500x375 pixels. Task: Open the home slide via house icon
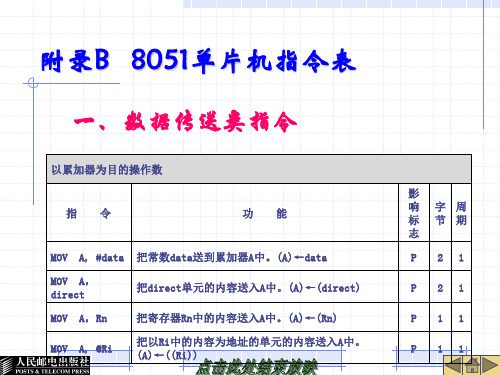click(x=472, y=366)
